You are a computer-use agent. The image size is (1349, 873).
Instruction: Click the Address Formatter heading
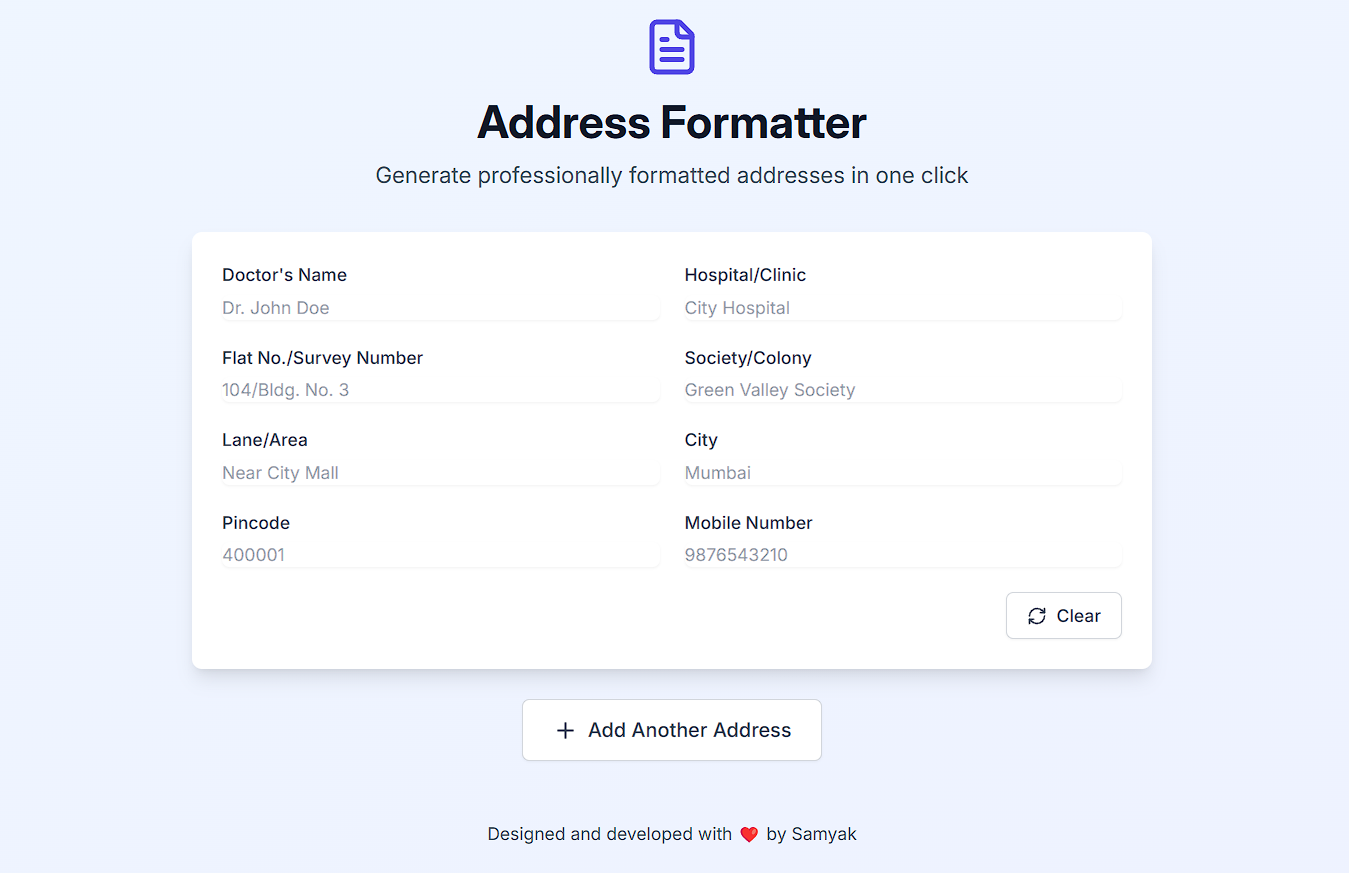point(672,123)
